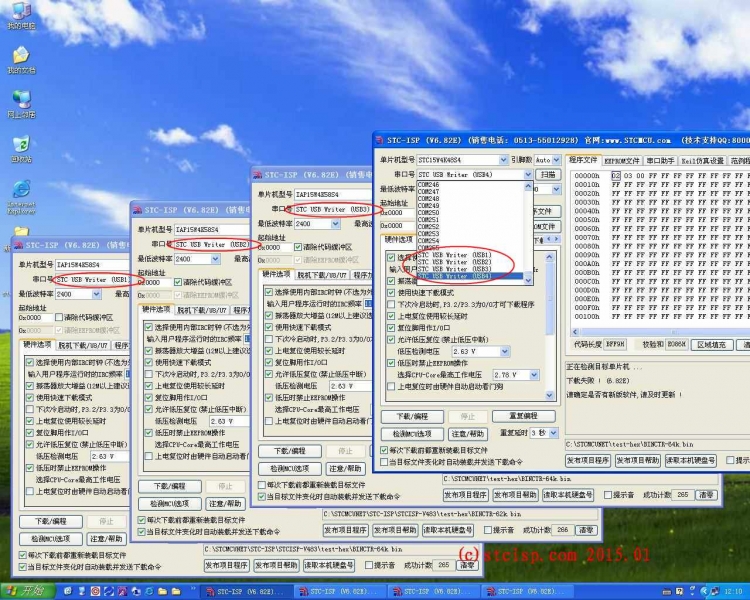The width and height of the screenshot is (750, 600).
Task: Open 单片机型号 STC15W4K48S4 dropdown in USB4 window
Action: pos(503,160)
